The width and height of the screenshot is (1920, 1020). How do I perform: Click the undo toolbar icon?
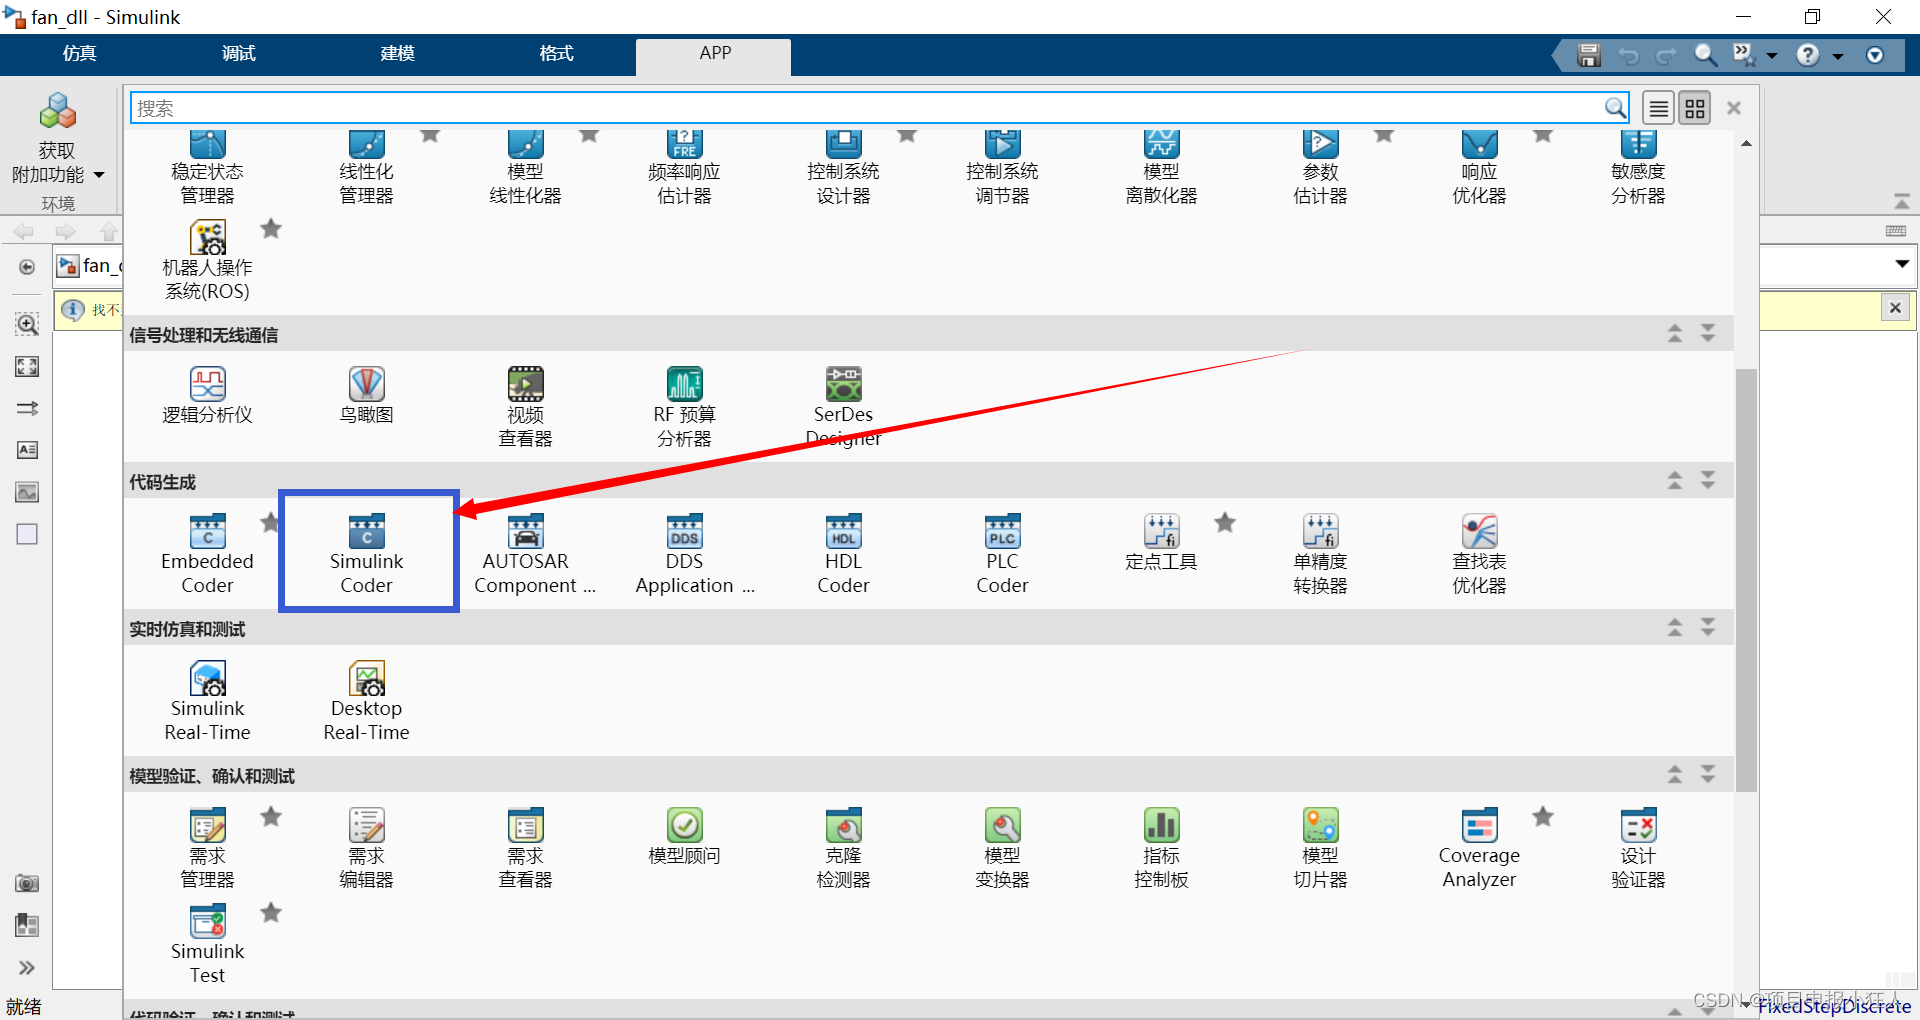(x=1628, y=56)
